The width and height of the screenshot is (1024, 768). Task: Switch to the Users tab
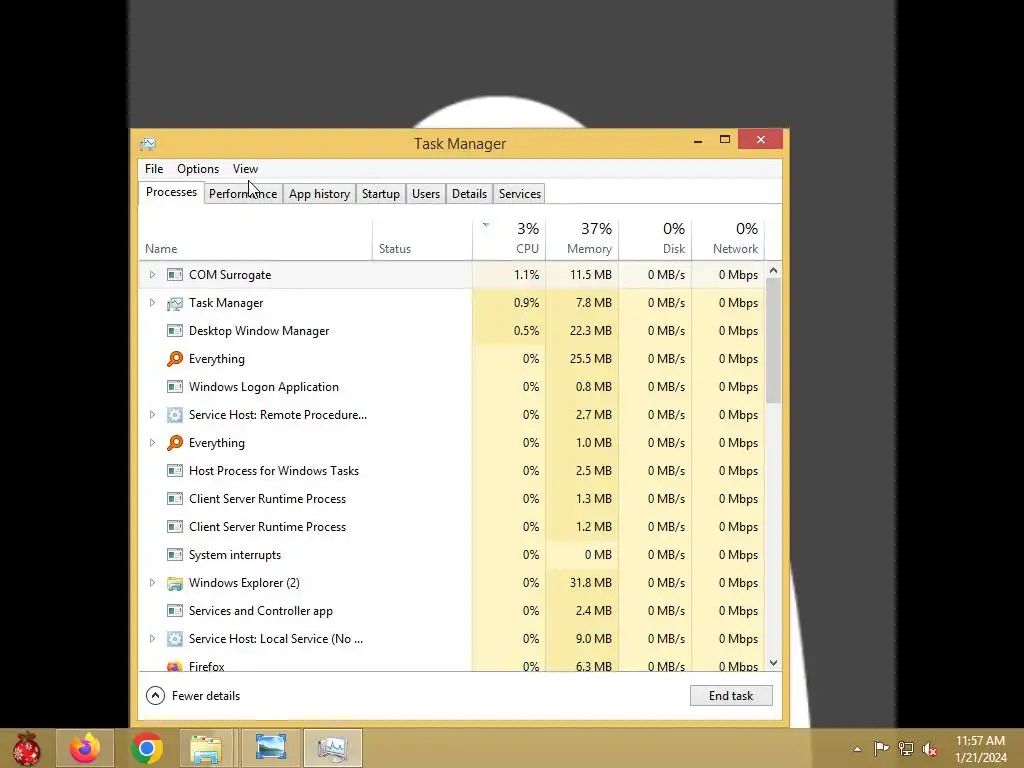coord(426,194)
